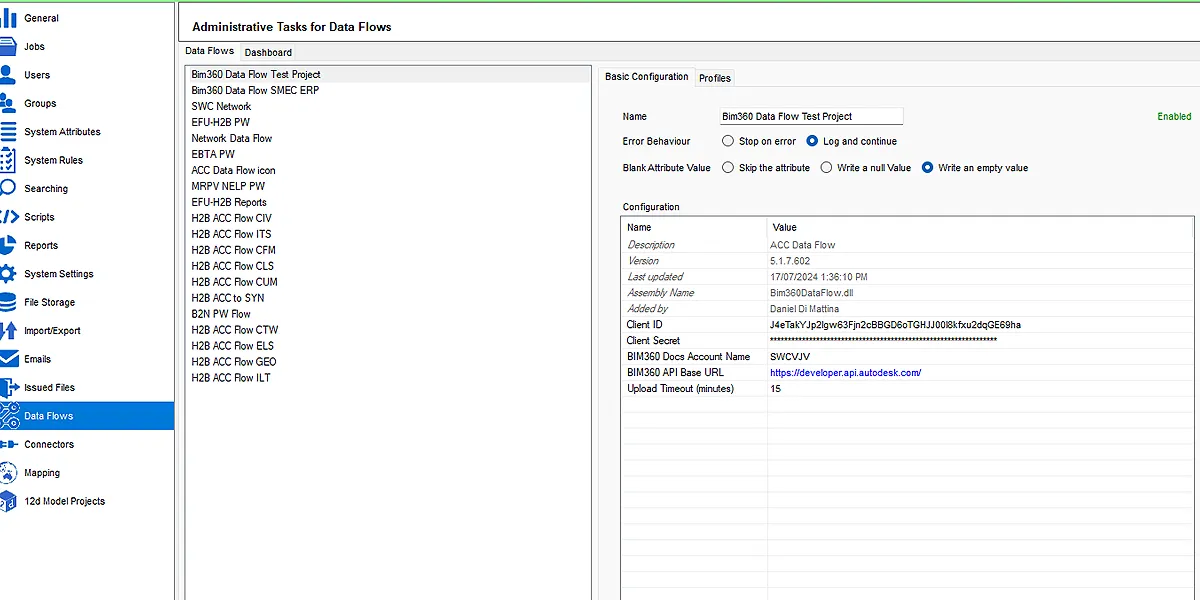
Task: Click the Jobs folder icon
Action: coord(8,46)
